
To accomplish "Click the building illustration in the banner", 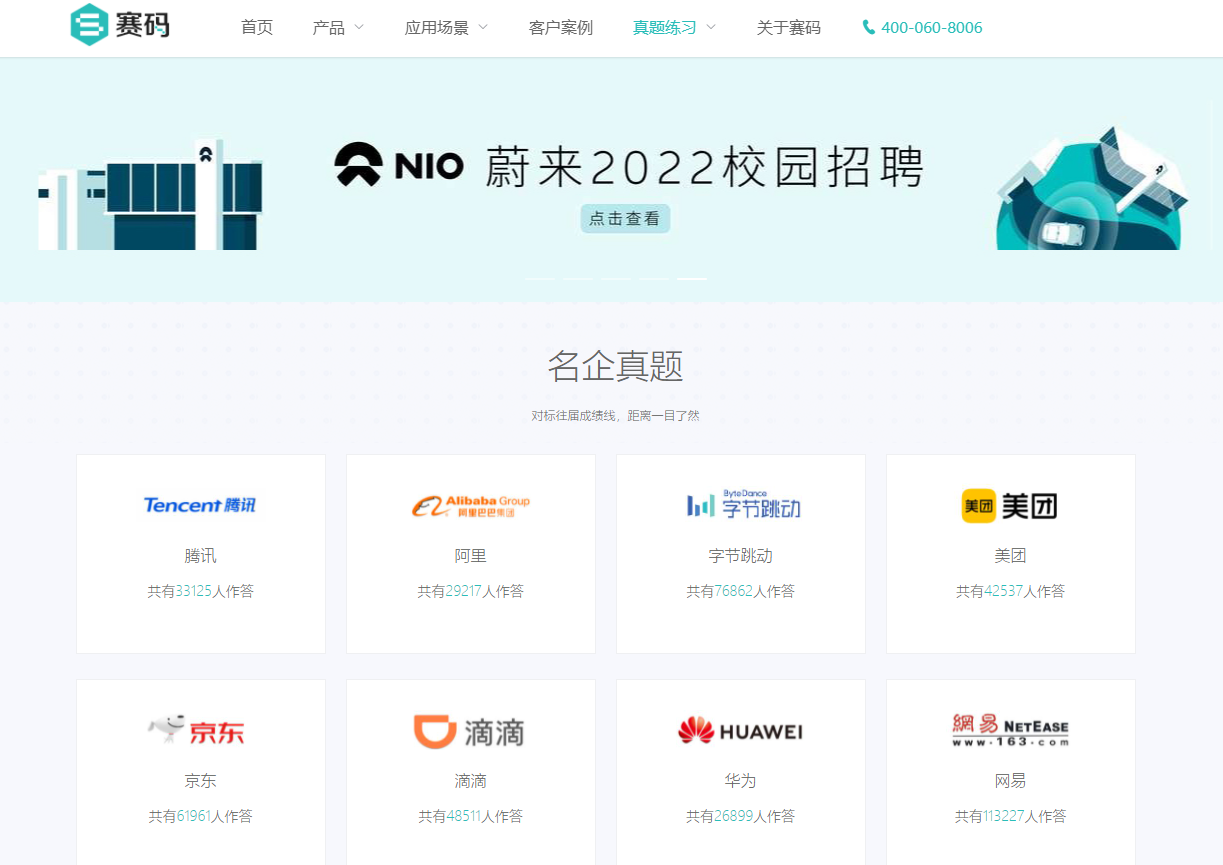I will (x=150, y=196).
